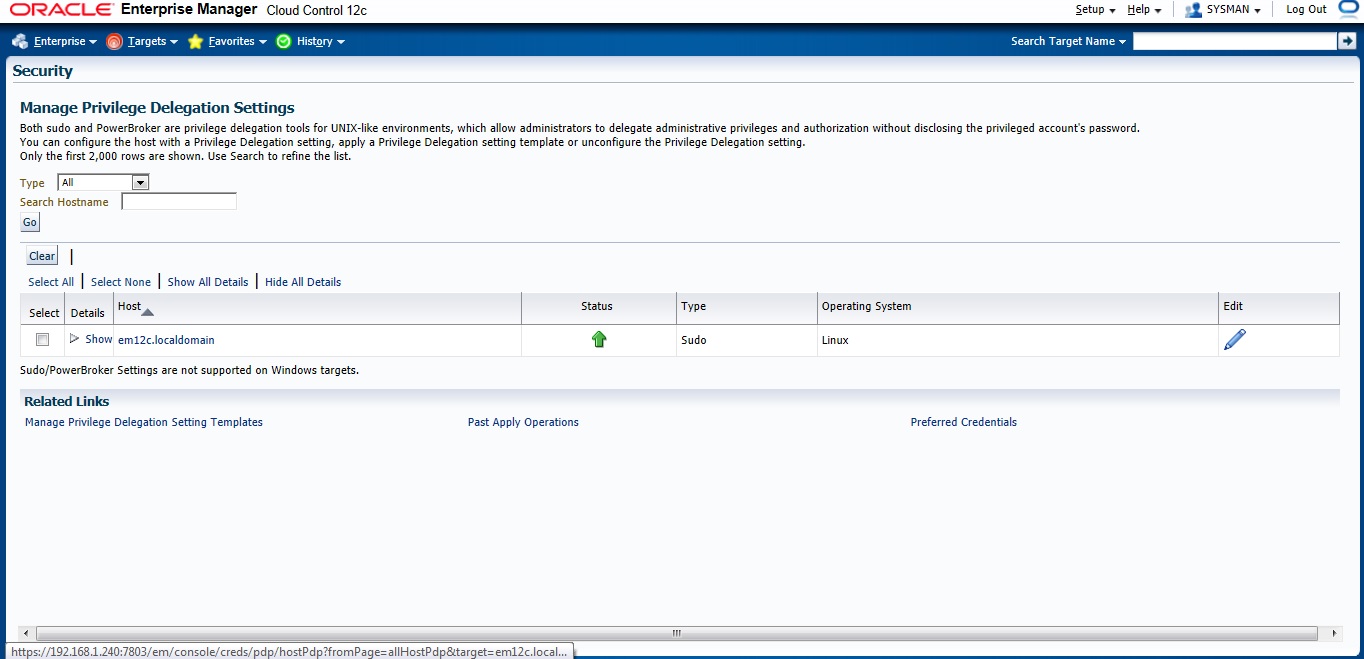This screenshot has height=659, width=1364.
Task: Open the Favorites menu
Action: coord(238,41)
